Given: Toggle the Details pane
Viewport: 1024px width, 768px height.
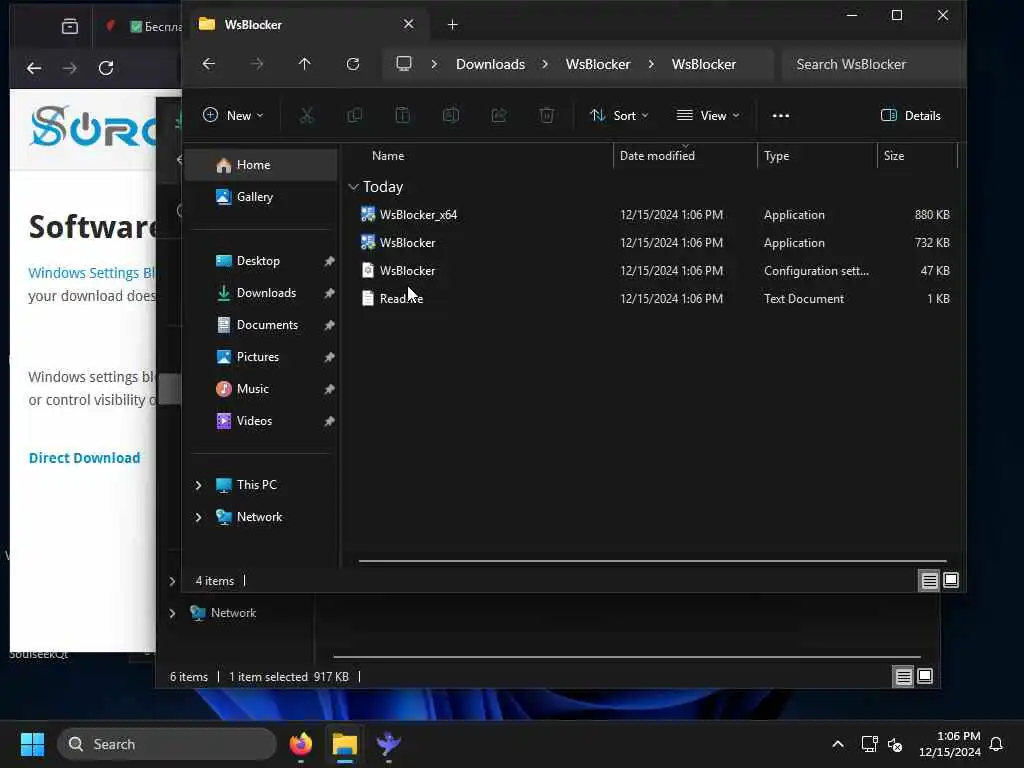Looking at the screenshot, I should pos(910,116).
